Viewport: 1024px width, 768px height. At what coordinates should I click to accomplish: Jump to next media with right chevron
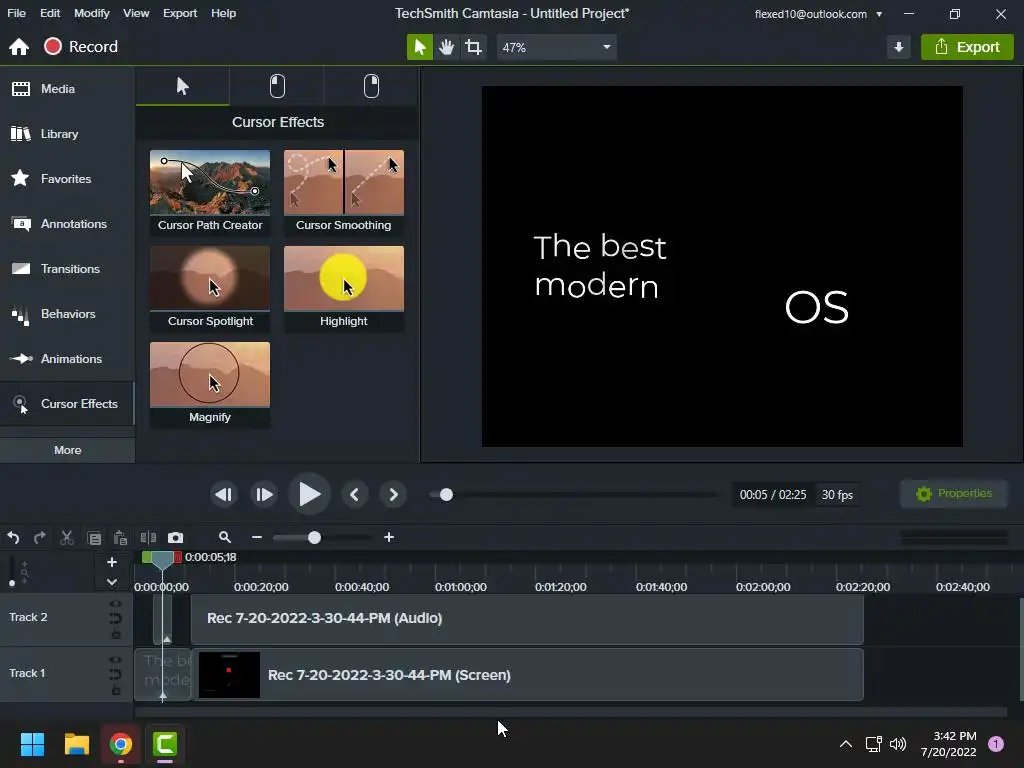point(393,494)
